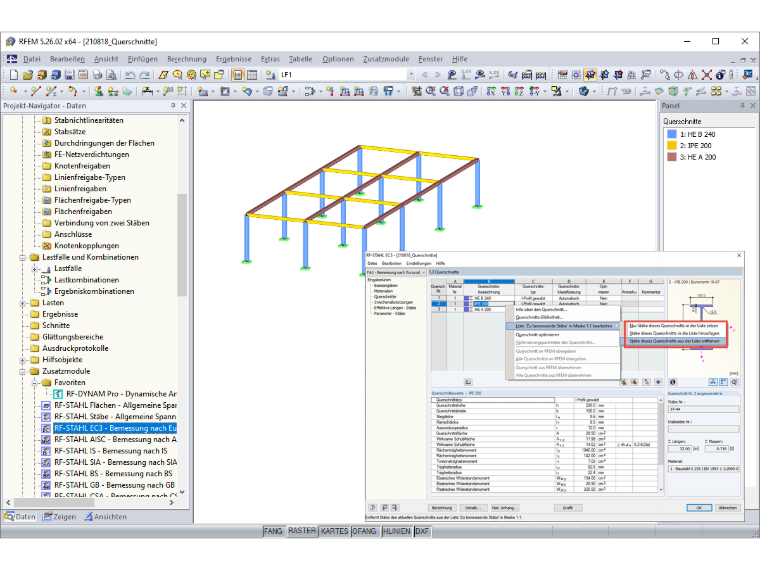Save model with the floppy disk icon
Screen dimensions: 760x570
[69, 75]
